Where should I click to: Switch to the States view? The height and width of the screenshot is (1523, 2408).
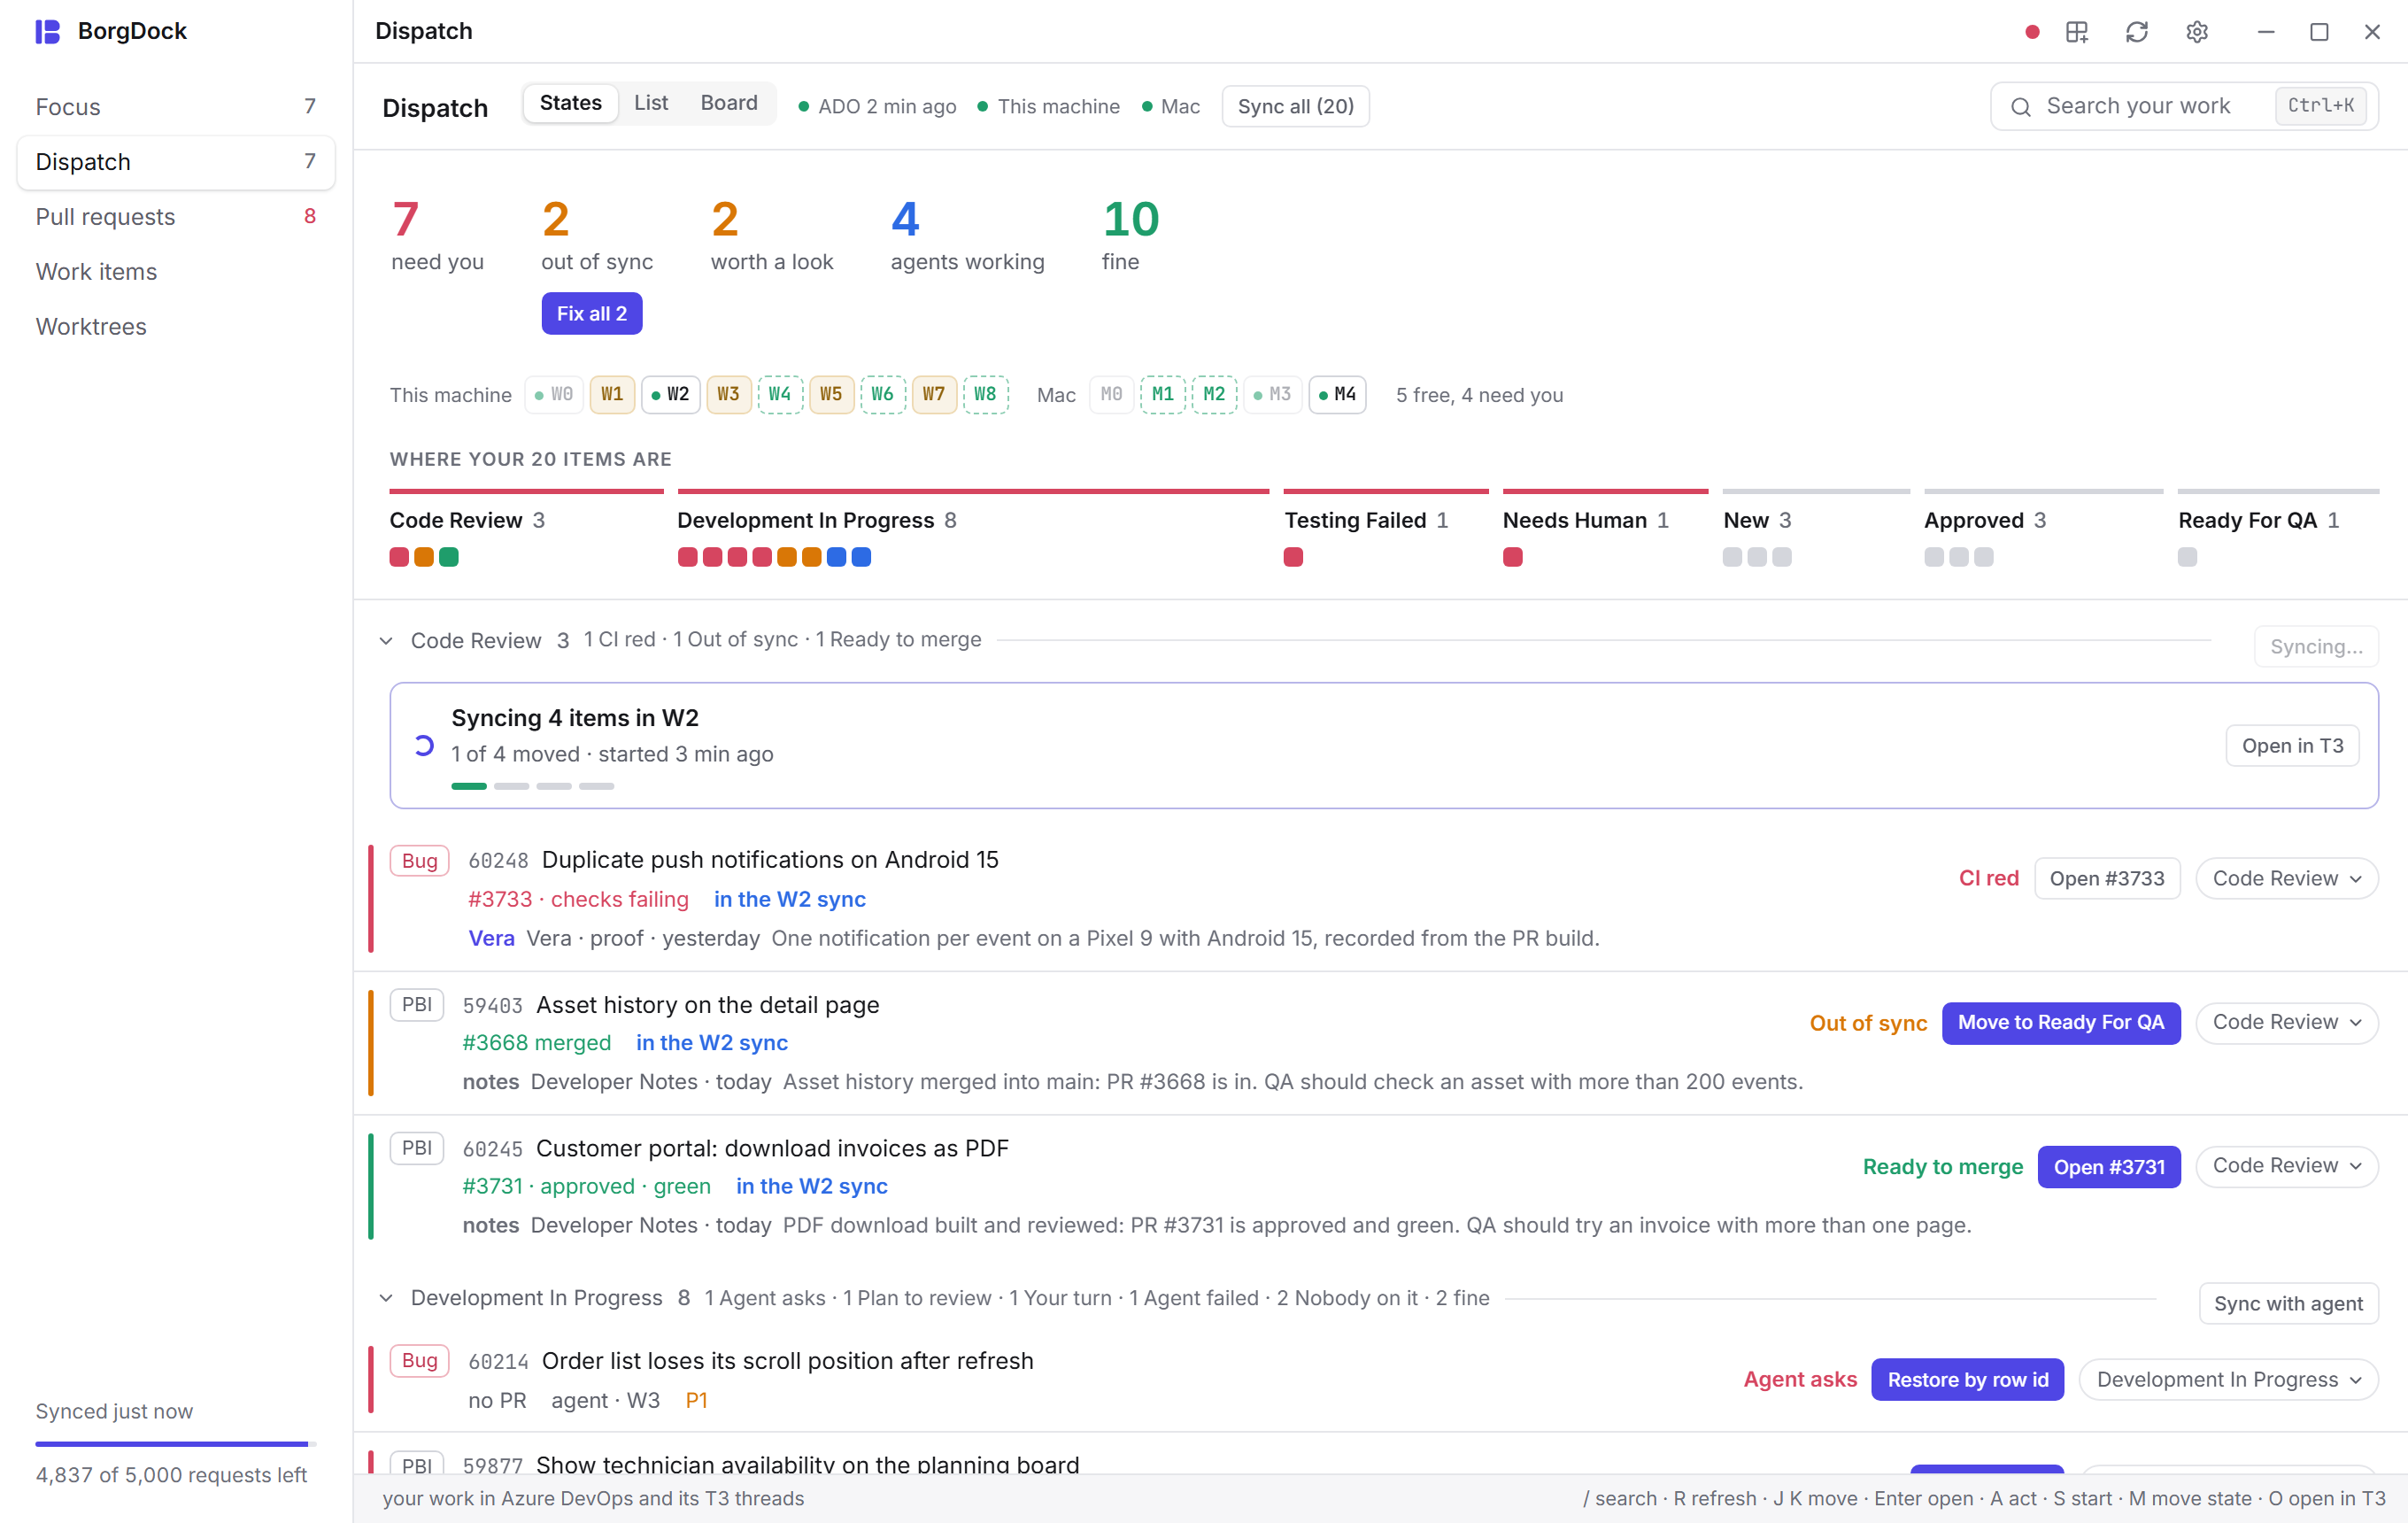click(571, 103)
